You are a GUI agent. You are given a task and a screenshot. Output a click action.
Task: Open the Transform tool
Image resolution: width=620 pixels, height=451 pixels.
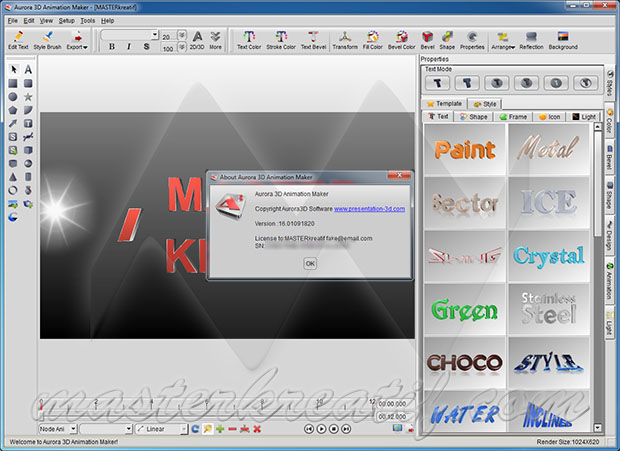click(x=345, y=40)
